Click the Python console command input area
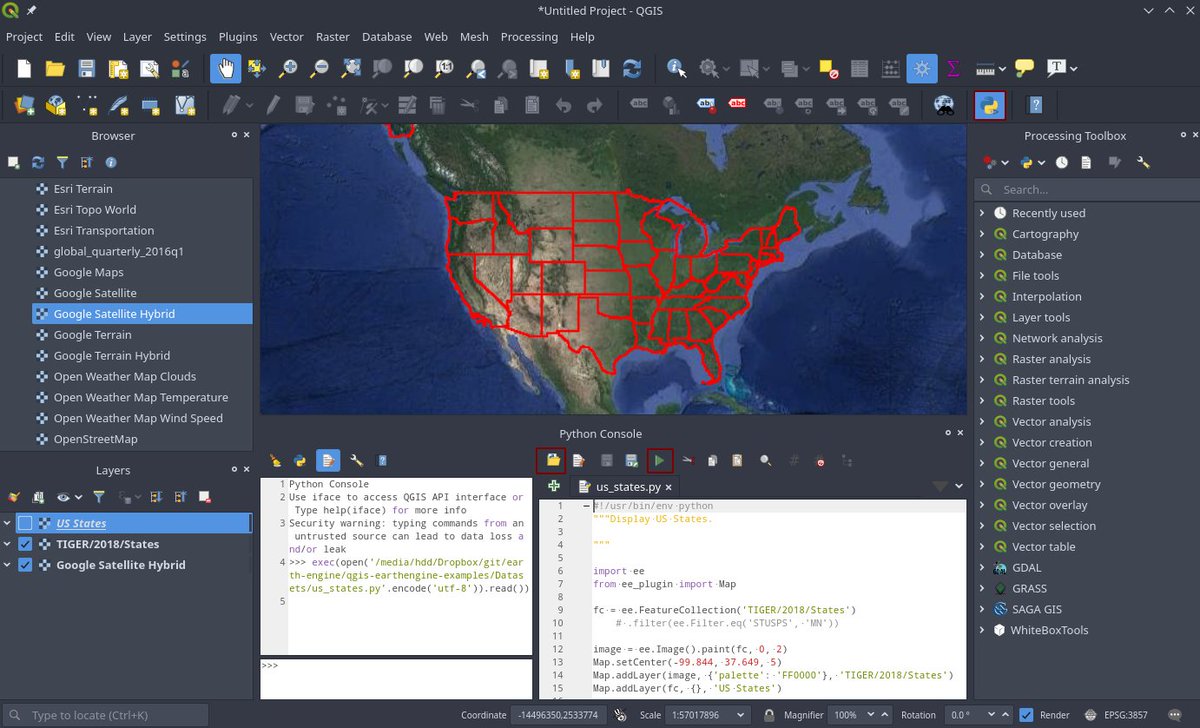This screenshot has height=728, width=1200. pos(396,679)
